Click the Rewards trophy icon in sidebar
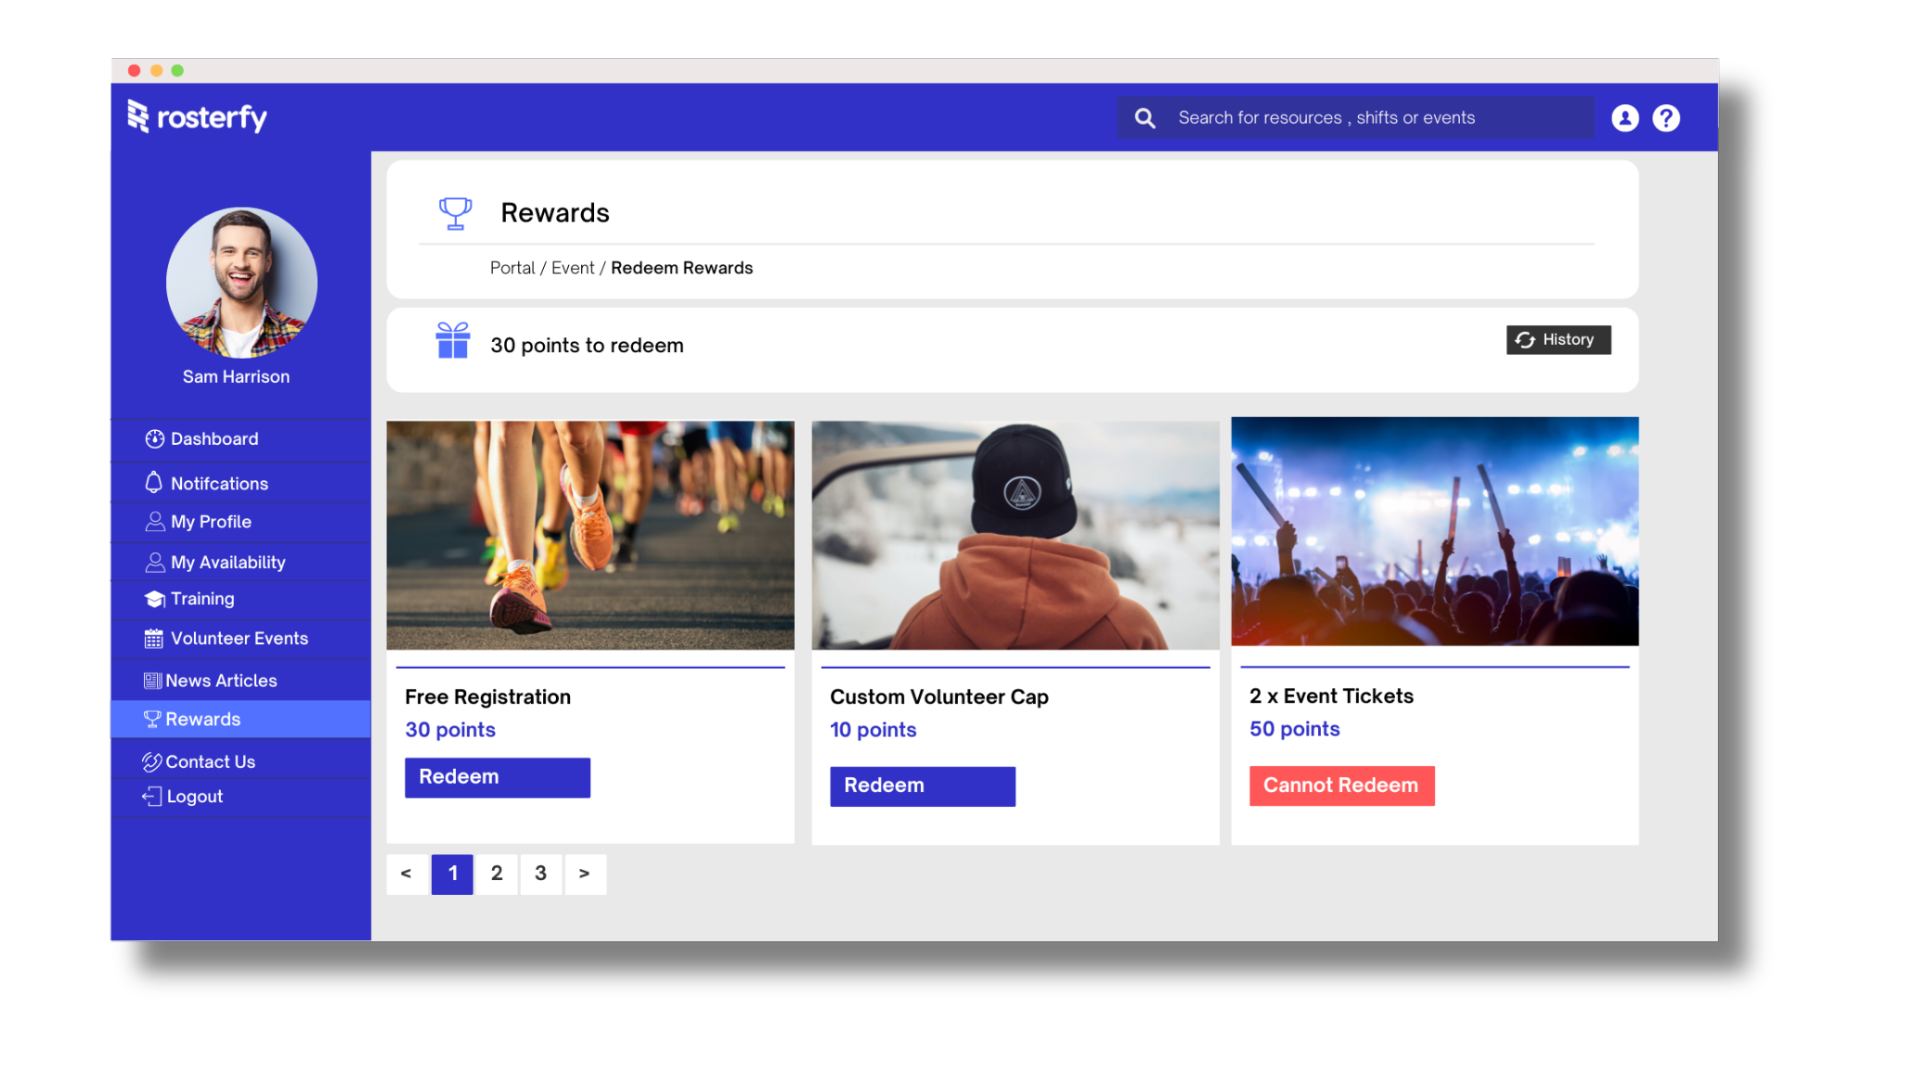This screenshot has width=1920, height=1080. coord(150,719)
